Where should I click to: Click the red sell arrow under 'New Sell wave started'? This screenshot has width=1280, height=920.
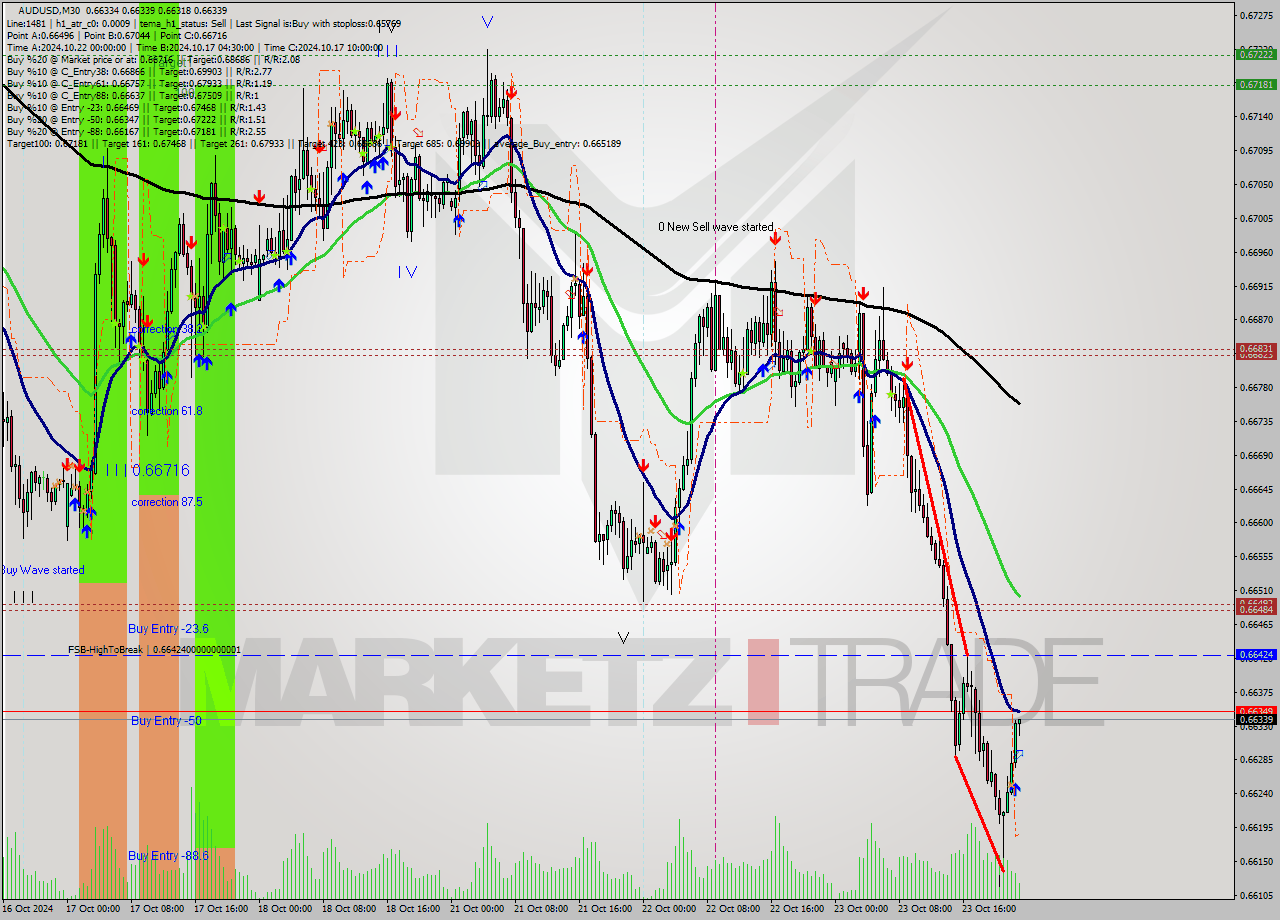click(776, 239)
